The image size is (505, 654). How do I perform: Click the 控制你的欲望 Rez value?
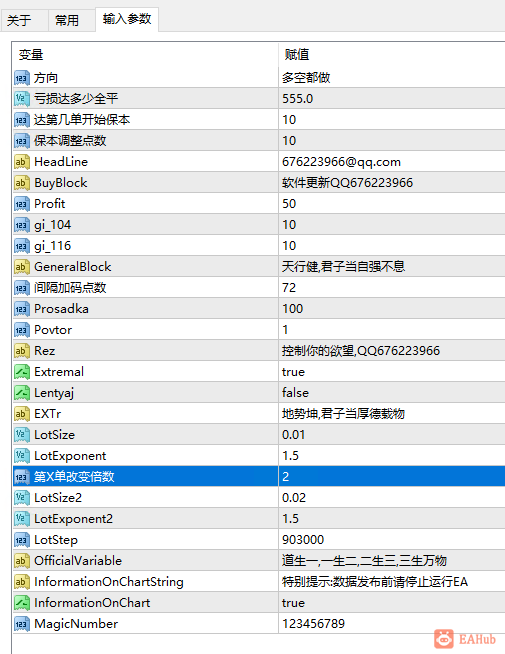click(361, 350)
